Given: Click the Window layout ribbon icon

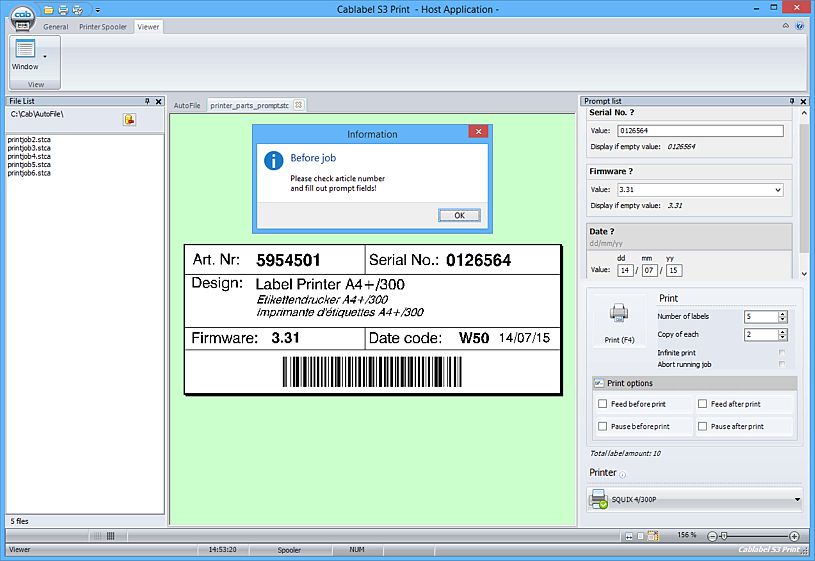Looking at the screenshot, I should [25, 49].
